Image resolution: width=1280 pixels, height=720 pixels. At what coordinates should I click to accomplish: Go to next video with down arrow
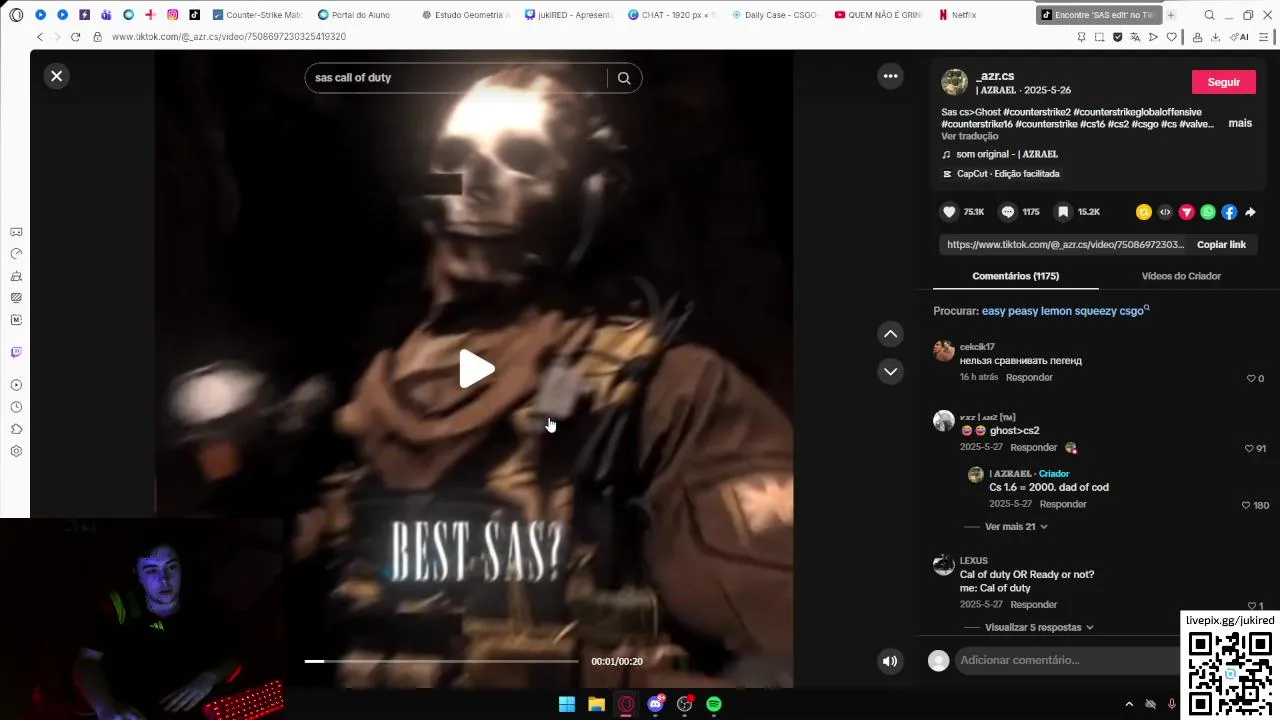click(890, 371)
